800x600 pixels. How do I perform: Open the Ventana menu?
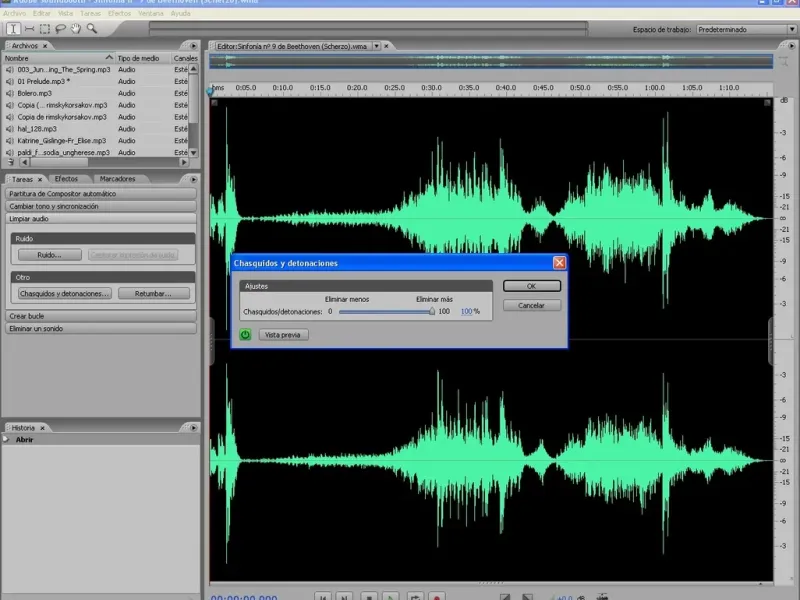[x=151, y=13]
